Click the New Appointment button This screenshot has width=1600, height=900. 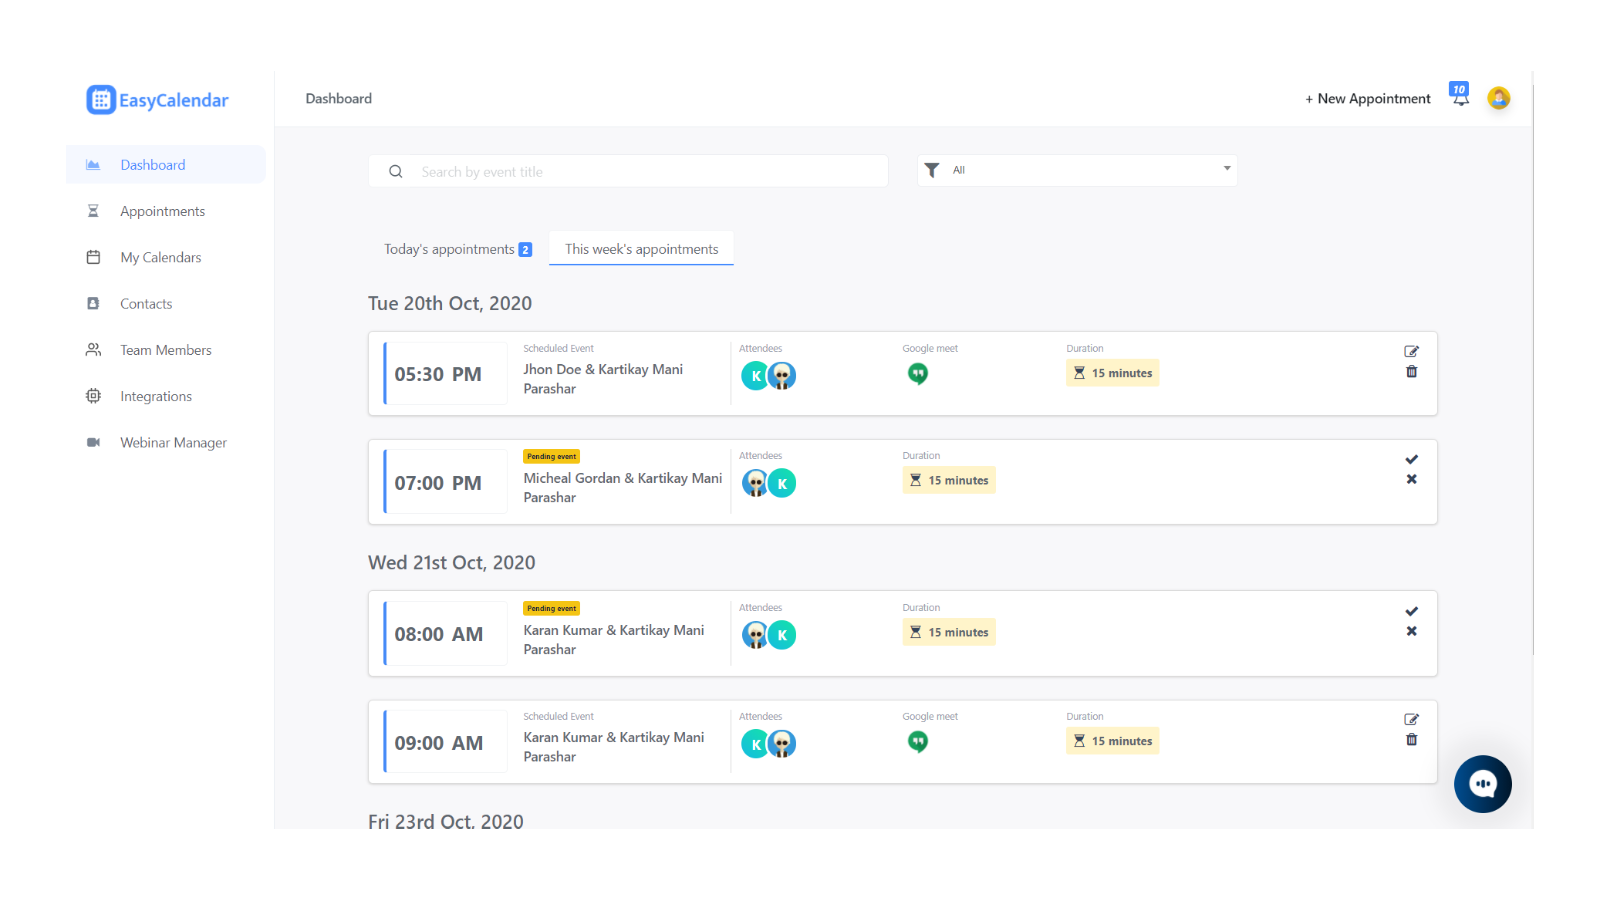1367,99
